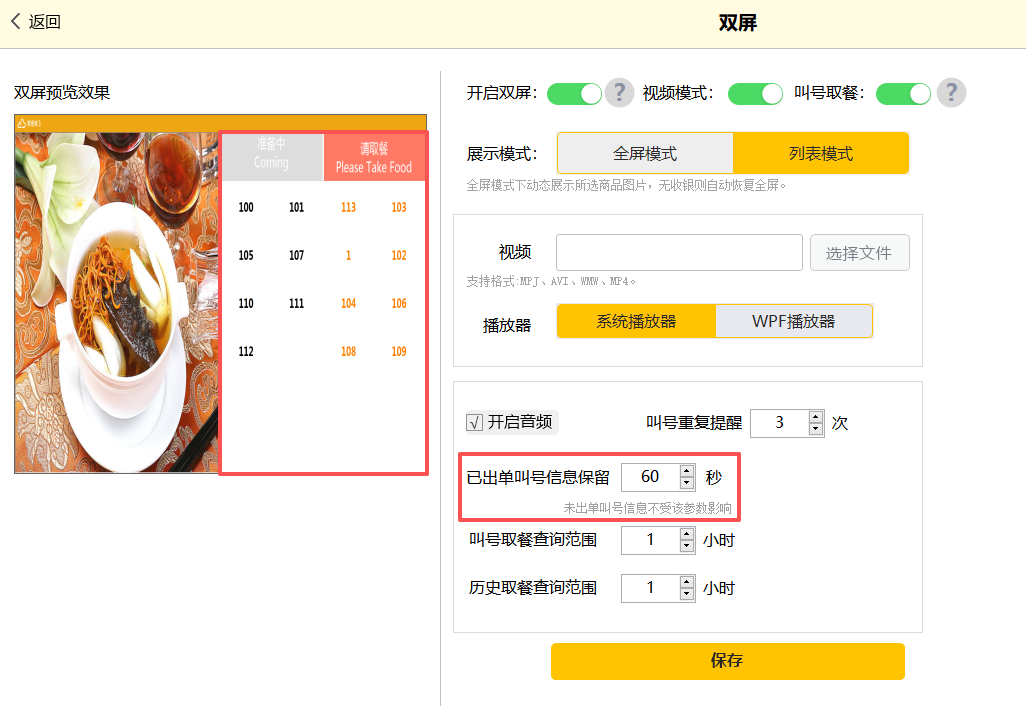1026x706 pixels.
Task: Select 列表模式 display mode
Action: [821, 154]
